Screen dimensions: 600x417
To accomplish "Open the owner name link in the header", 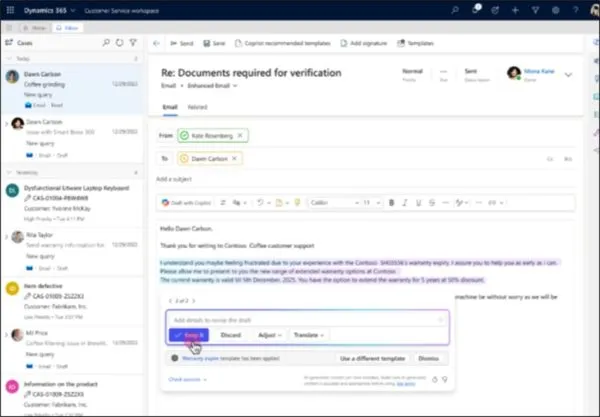I will tap(539, 71).
